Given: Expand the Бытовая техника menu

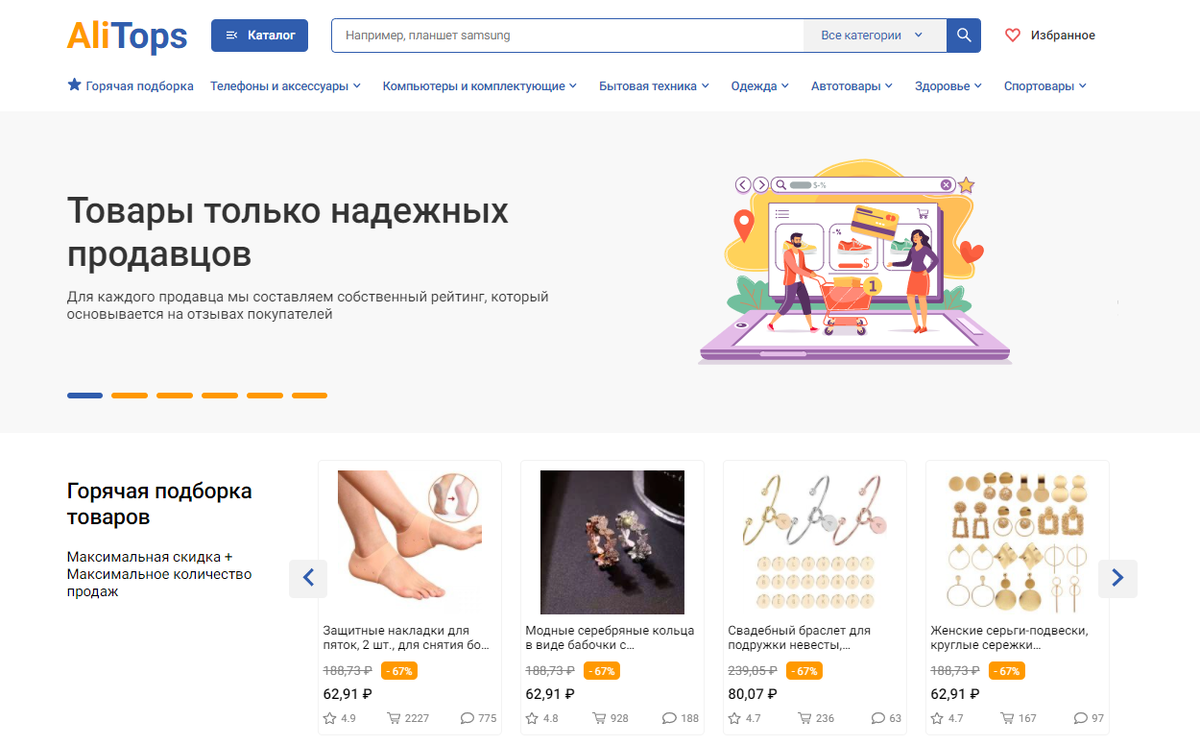Looking at the screenshot, I should click(654, 86).
